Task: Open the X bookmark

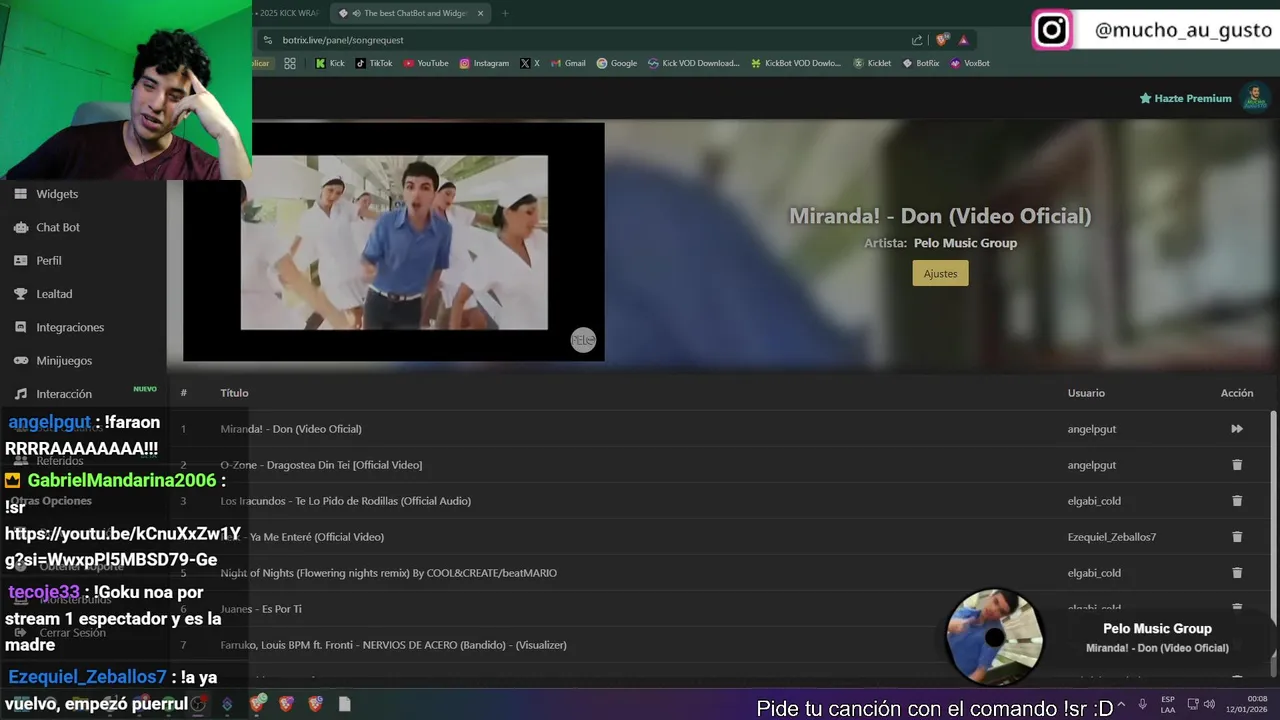Action: (530, 63)
